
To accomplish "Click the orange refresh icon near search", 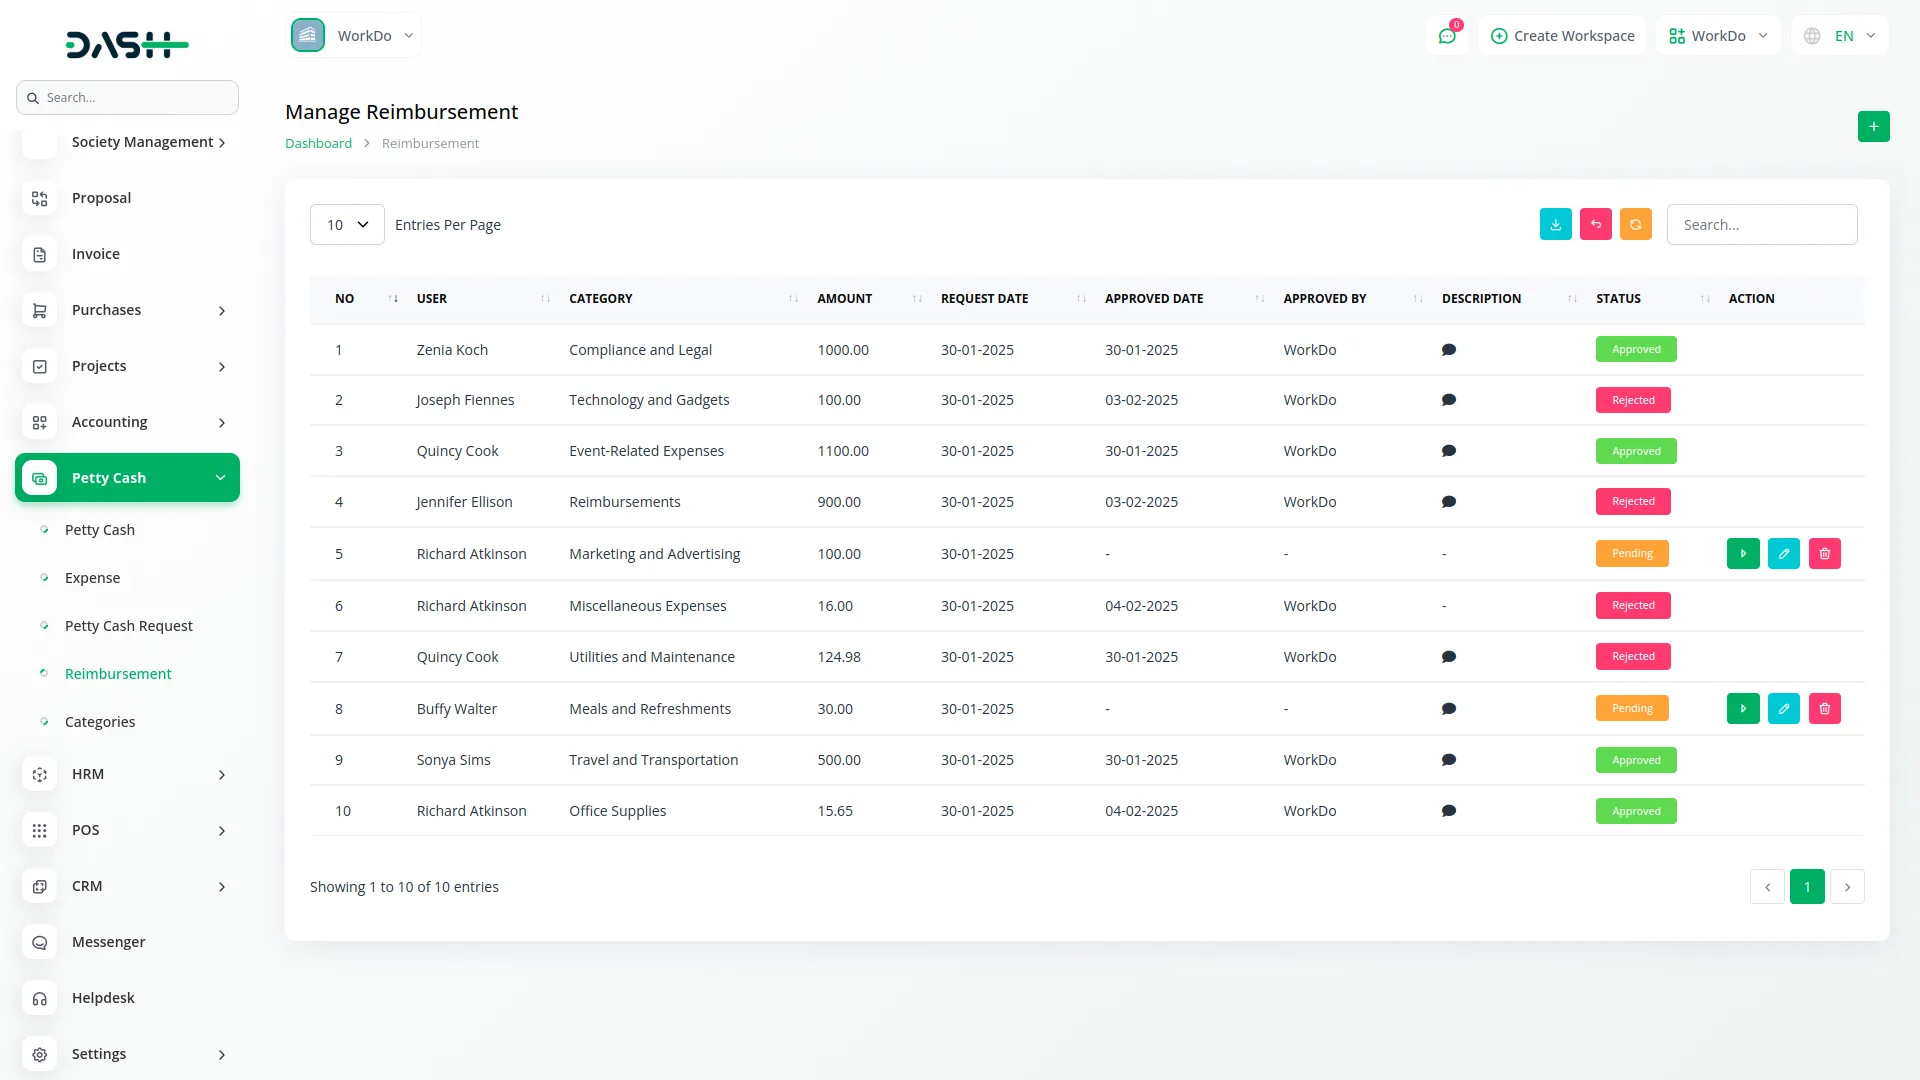I will click(1635, 224).
